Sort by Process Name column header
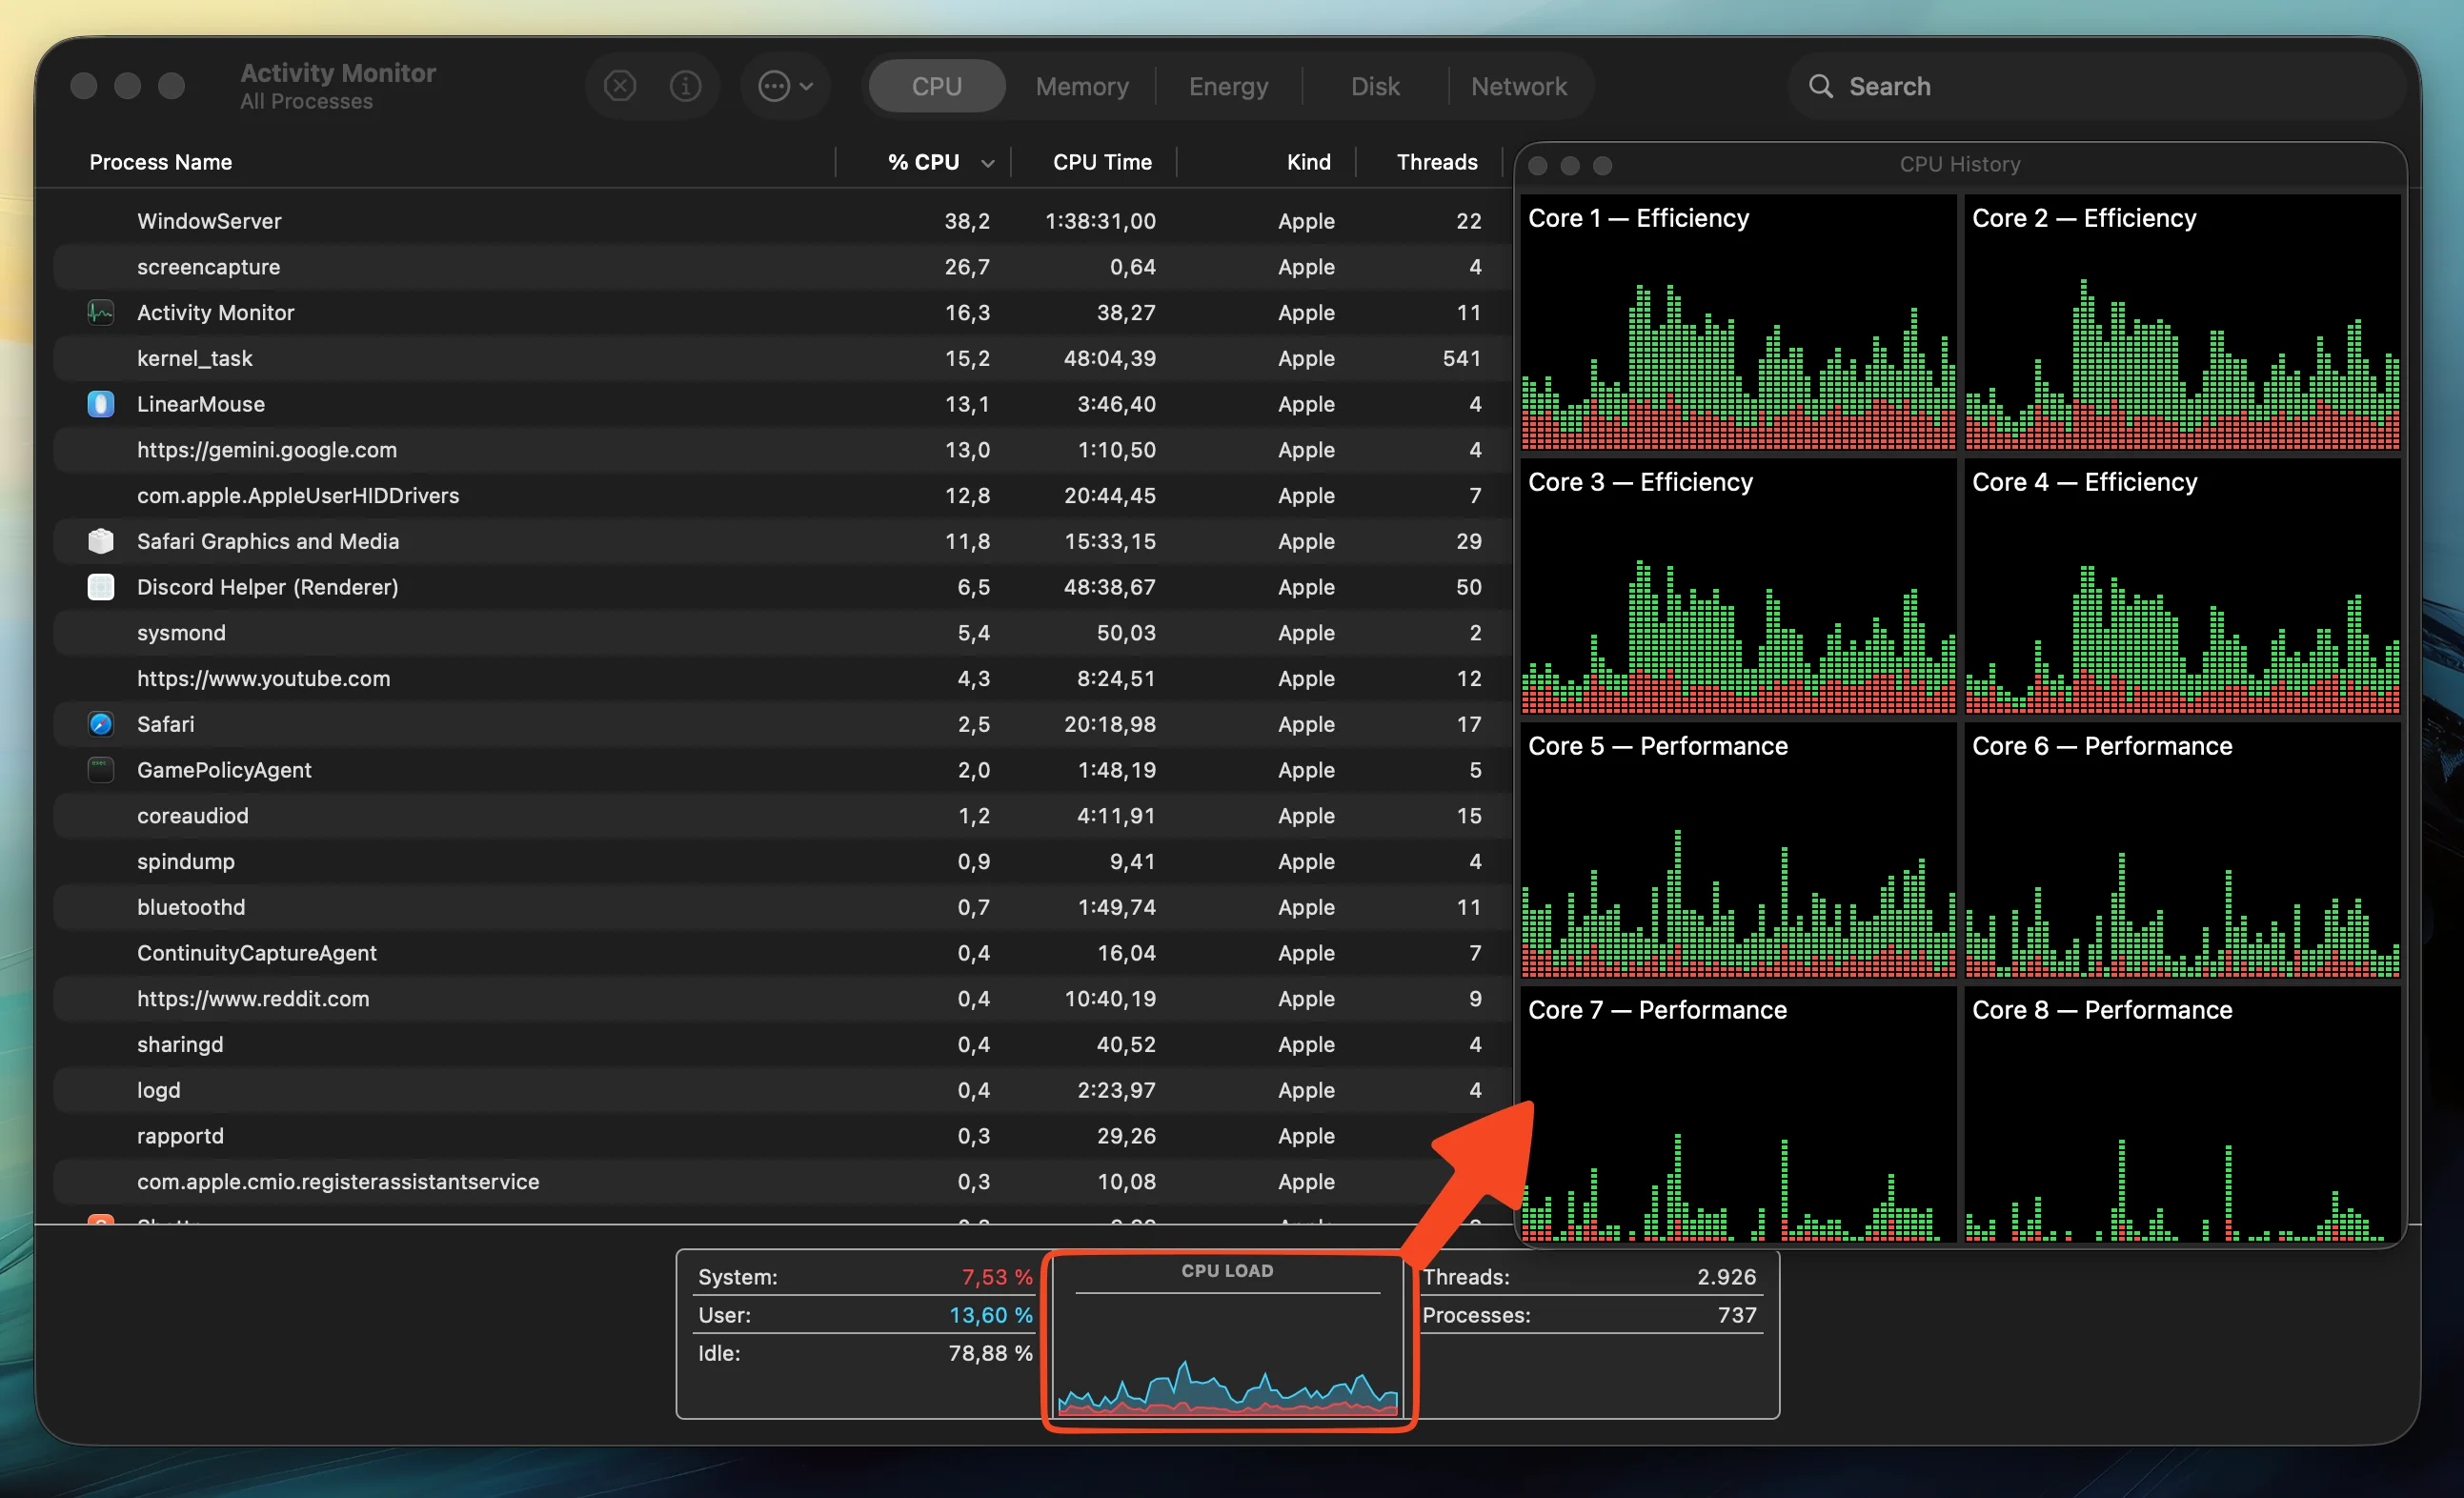2464x1498 pixels. [x=161, y=162]
